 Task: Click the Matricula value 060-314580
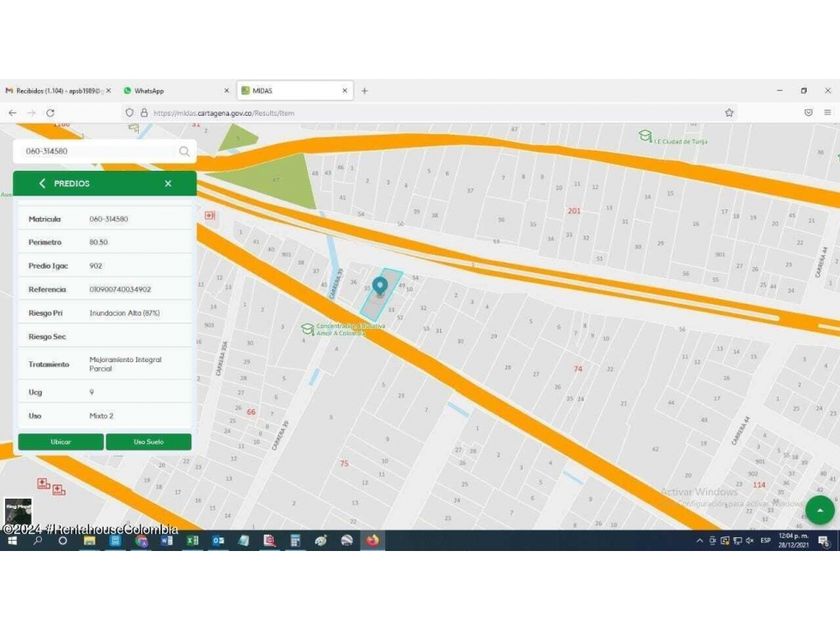click(109, 219)
